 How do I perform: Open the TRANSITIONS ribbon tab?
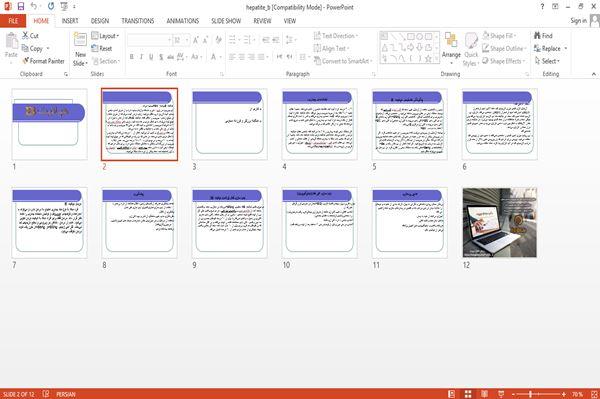coord(138,21)
